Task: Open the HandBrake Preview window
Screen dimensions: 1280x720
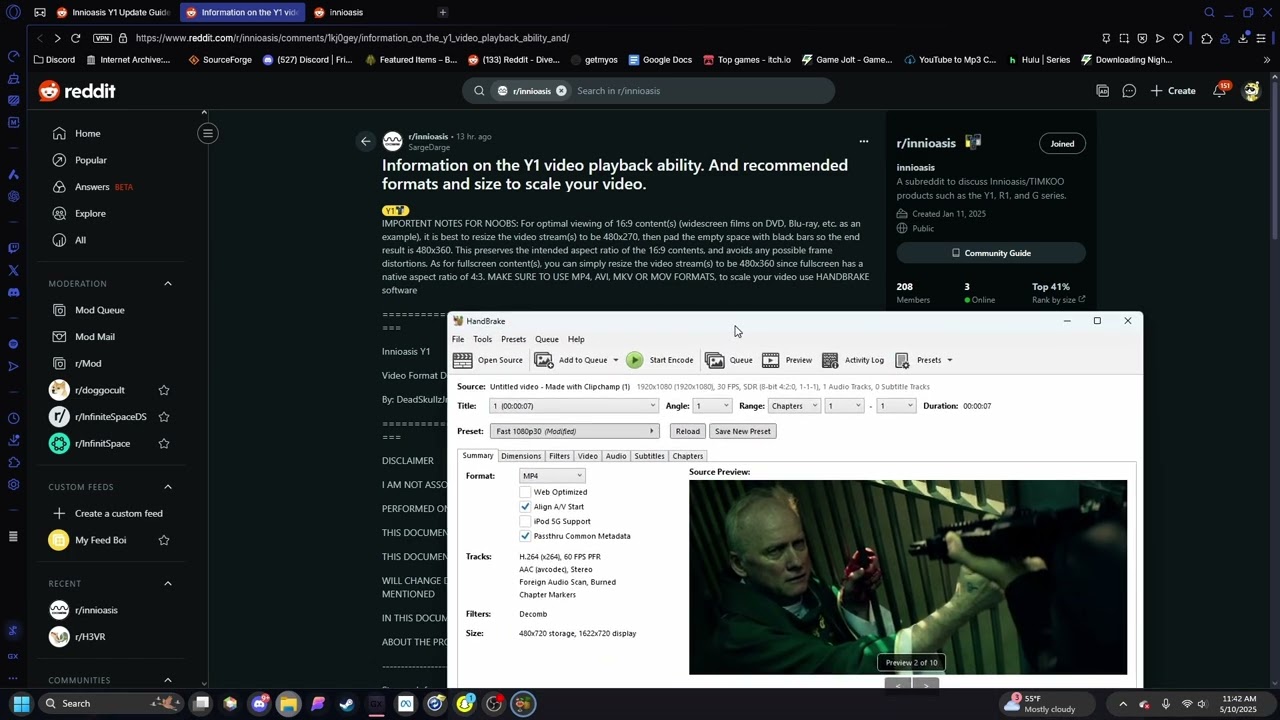Action: coord(787,360)
